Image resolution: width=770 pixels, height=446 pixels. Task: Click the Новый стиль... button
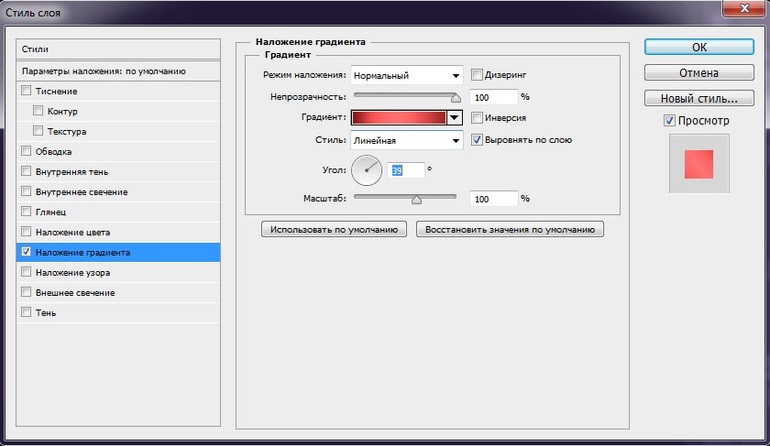point(699,98)
